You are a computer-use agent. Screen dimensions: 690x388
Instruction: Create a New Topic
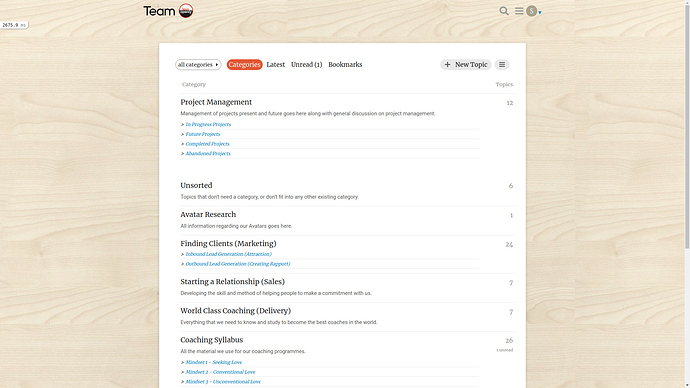click(x=466, y=65)
